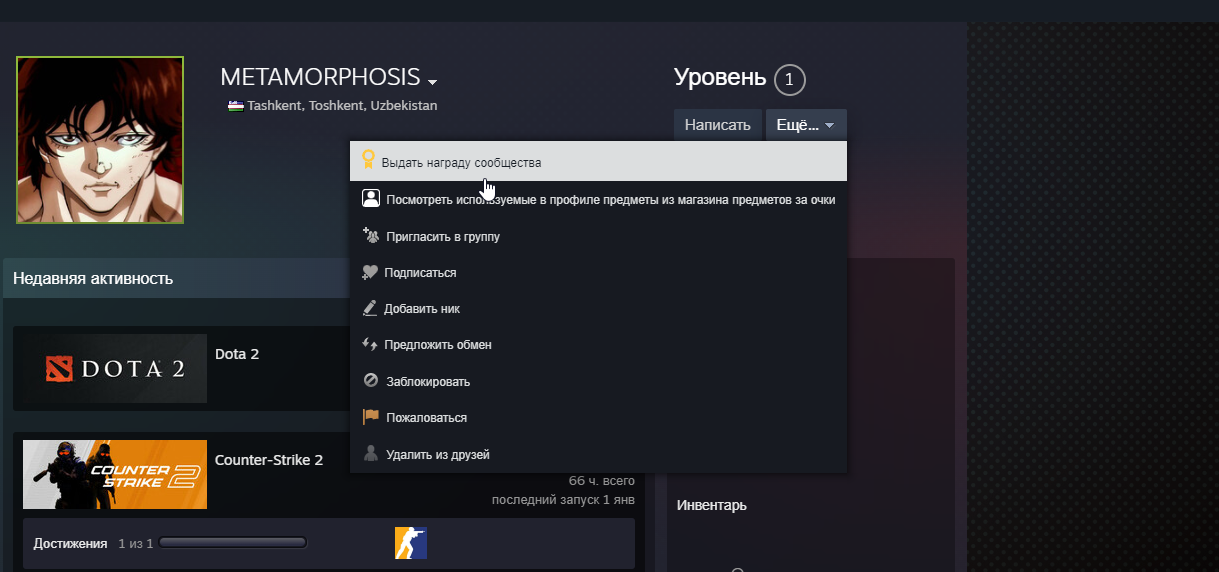Click the Уровень label

click(x=720, y=77)
